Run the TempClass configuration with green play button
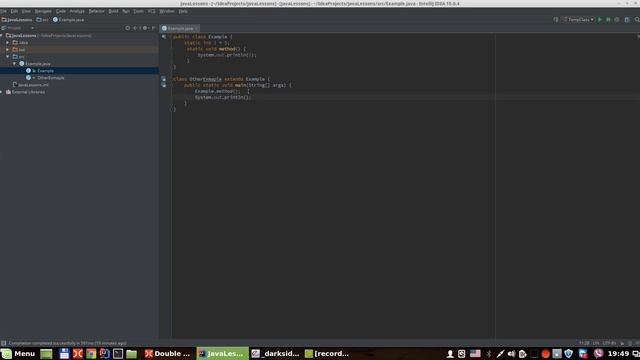This screenshot has width=640, height=360. point(600,20)
